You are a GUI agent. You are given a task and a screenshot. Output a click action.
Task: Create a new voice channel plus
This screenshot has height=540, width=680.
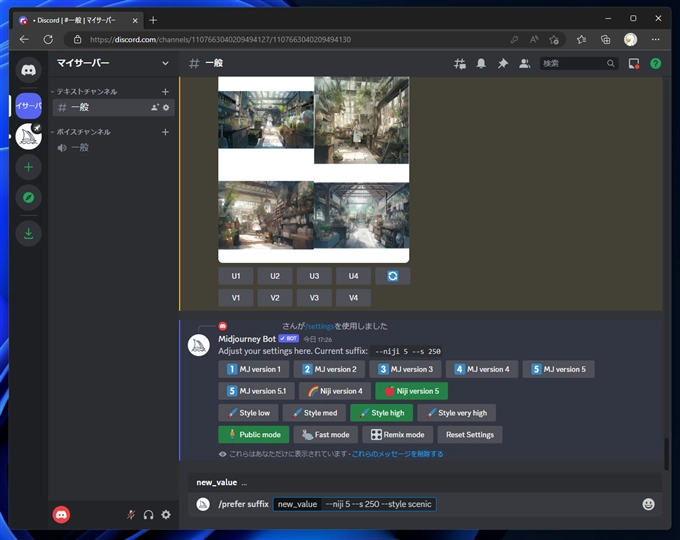pyautogui.click(x=165, y=132)
